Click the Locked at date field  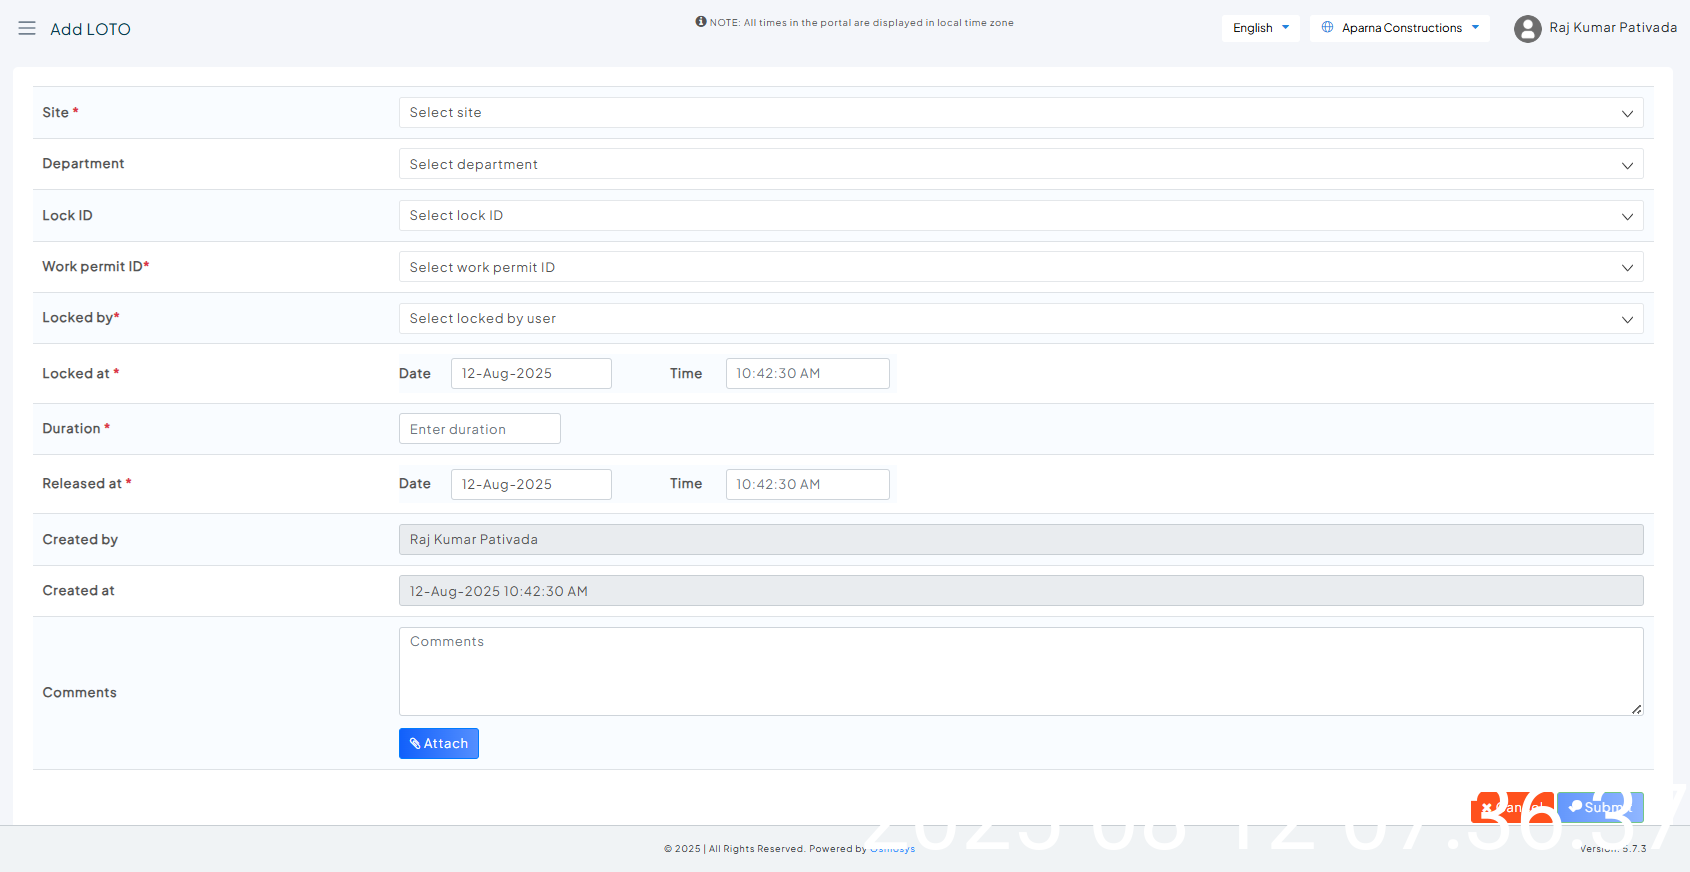531,374
